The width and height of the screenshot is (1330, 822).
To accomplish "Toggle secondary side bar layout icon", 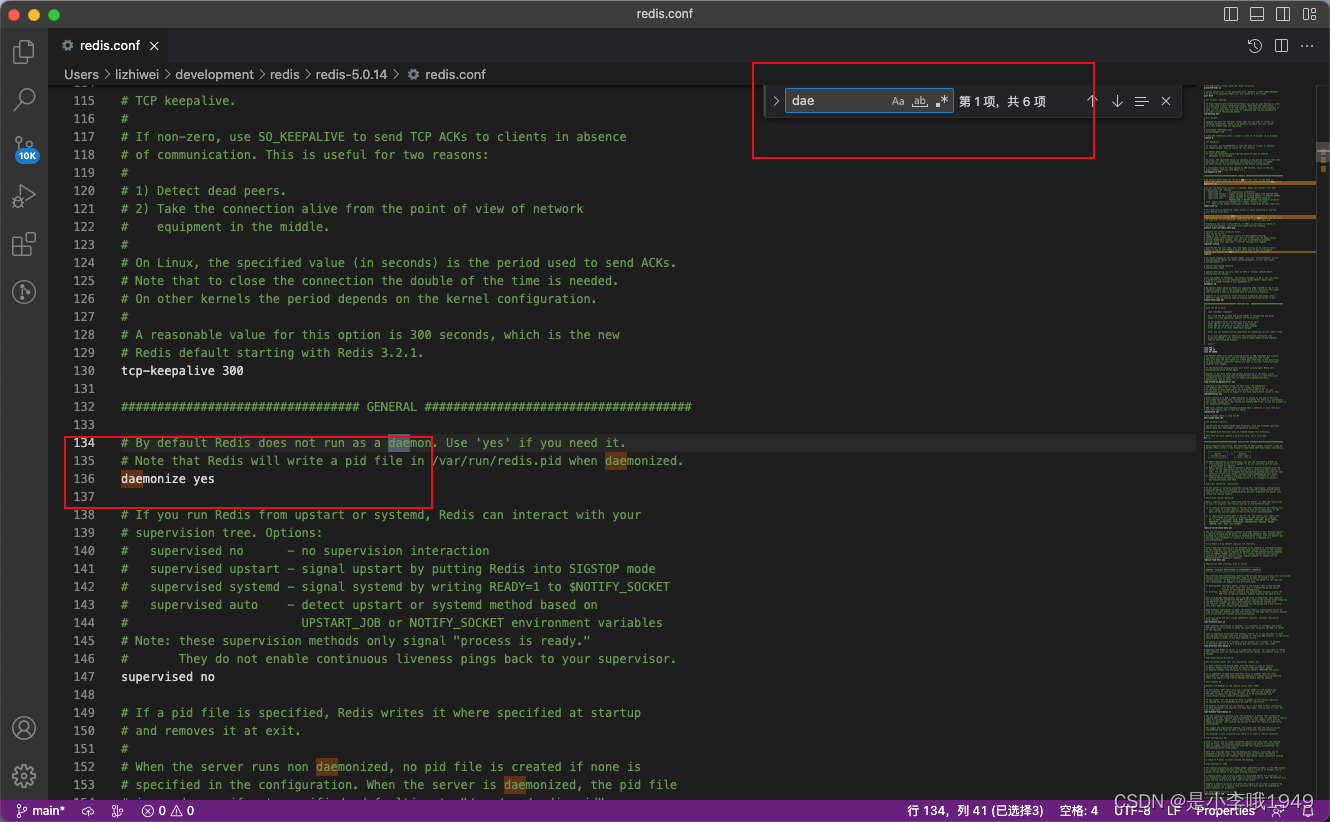I will tap(1283, 14).
